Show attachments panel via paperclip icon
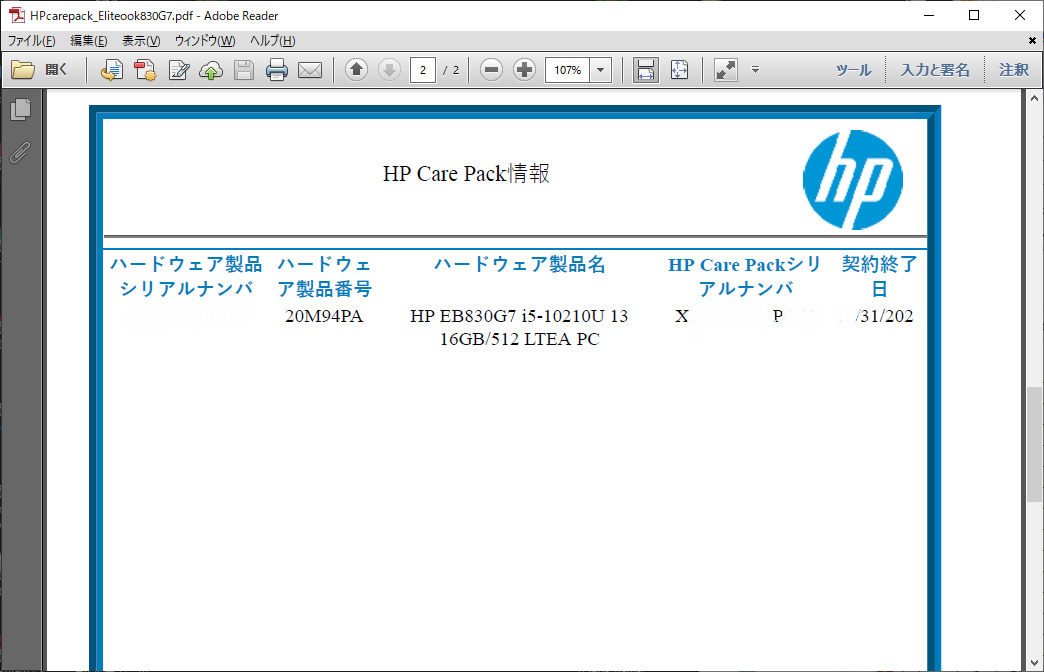The width and height of the screenshot is (1044, 672). coord(20,153)
